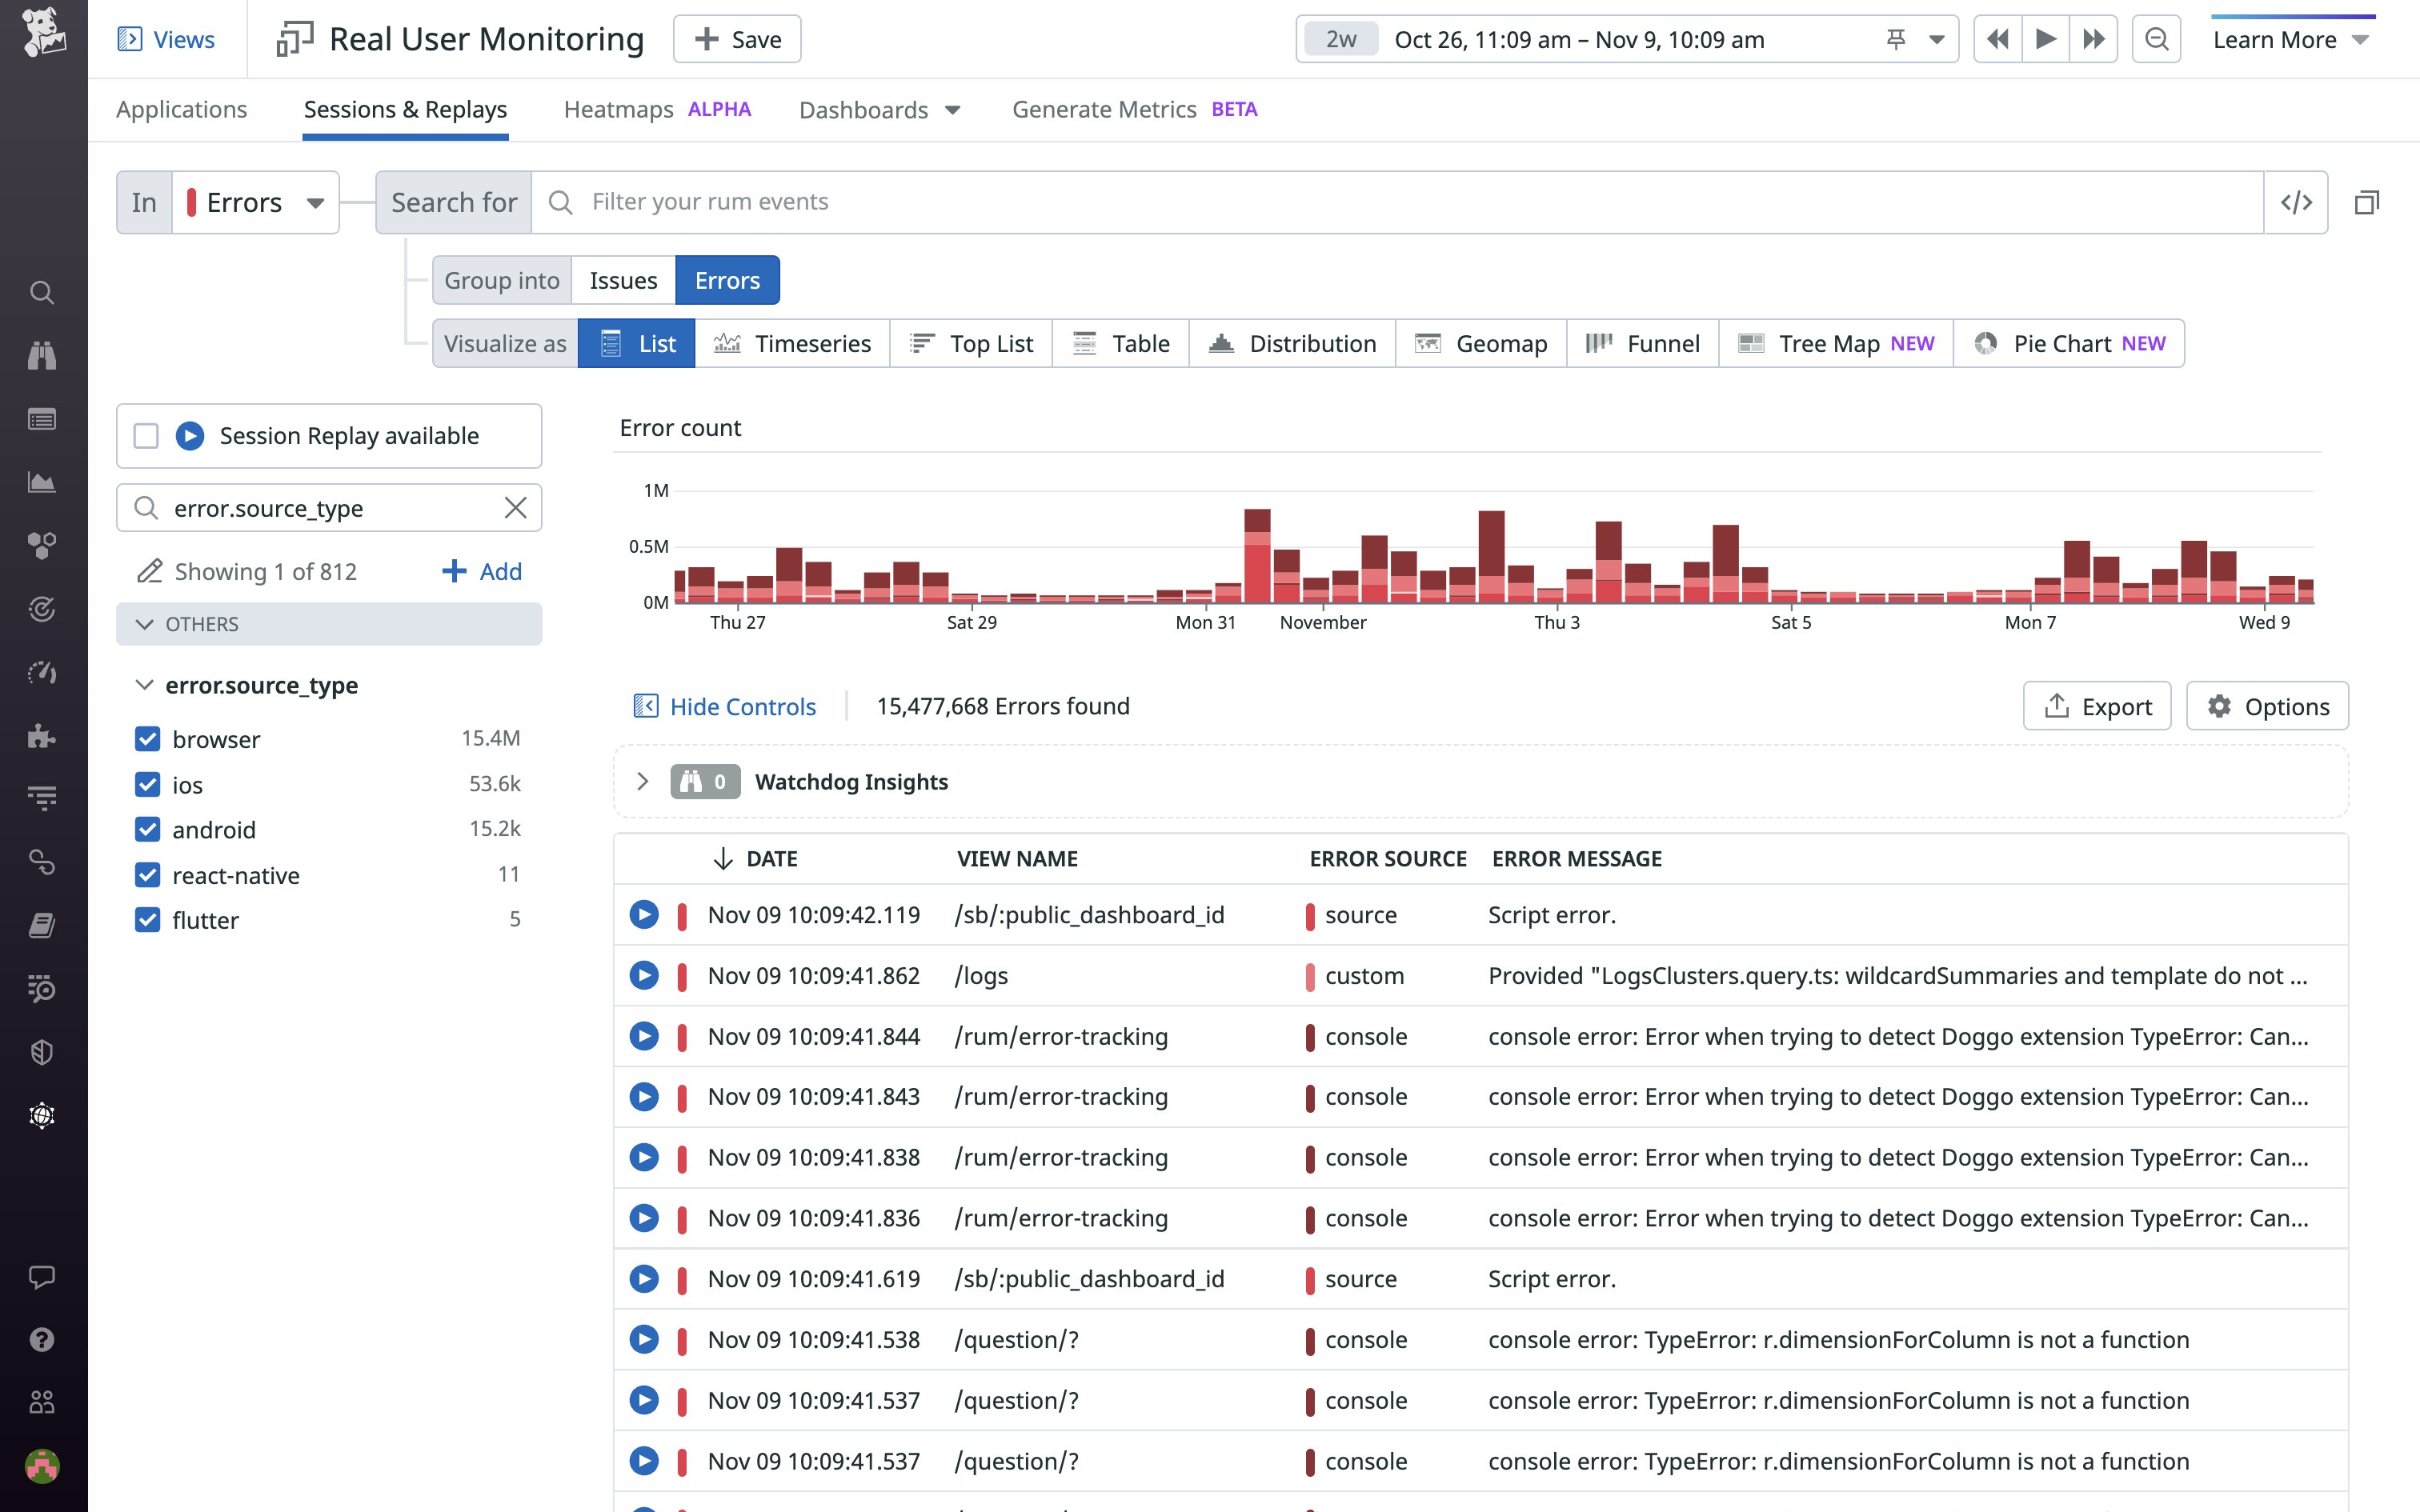This screenshot has width=2420, height=1512.
Task: Switch to the Heatmaps tab
Action: point(619,109)
